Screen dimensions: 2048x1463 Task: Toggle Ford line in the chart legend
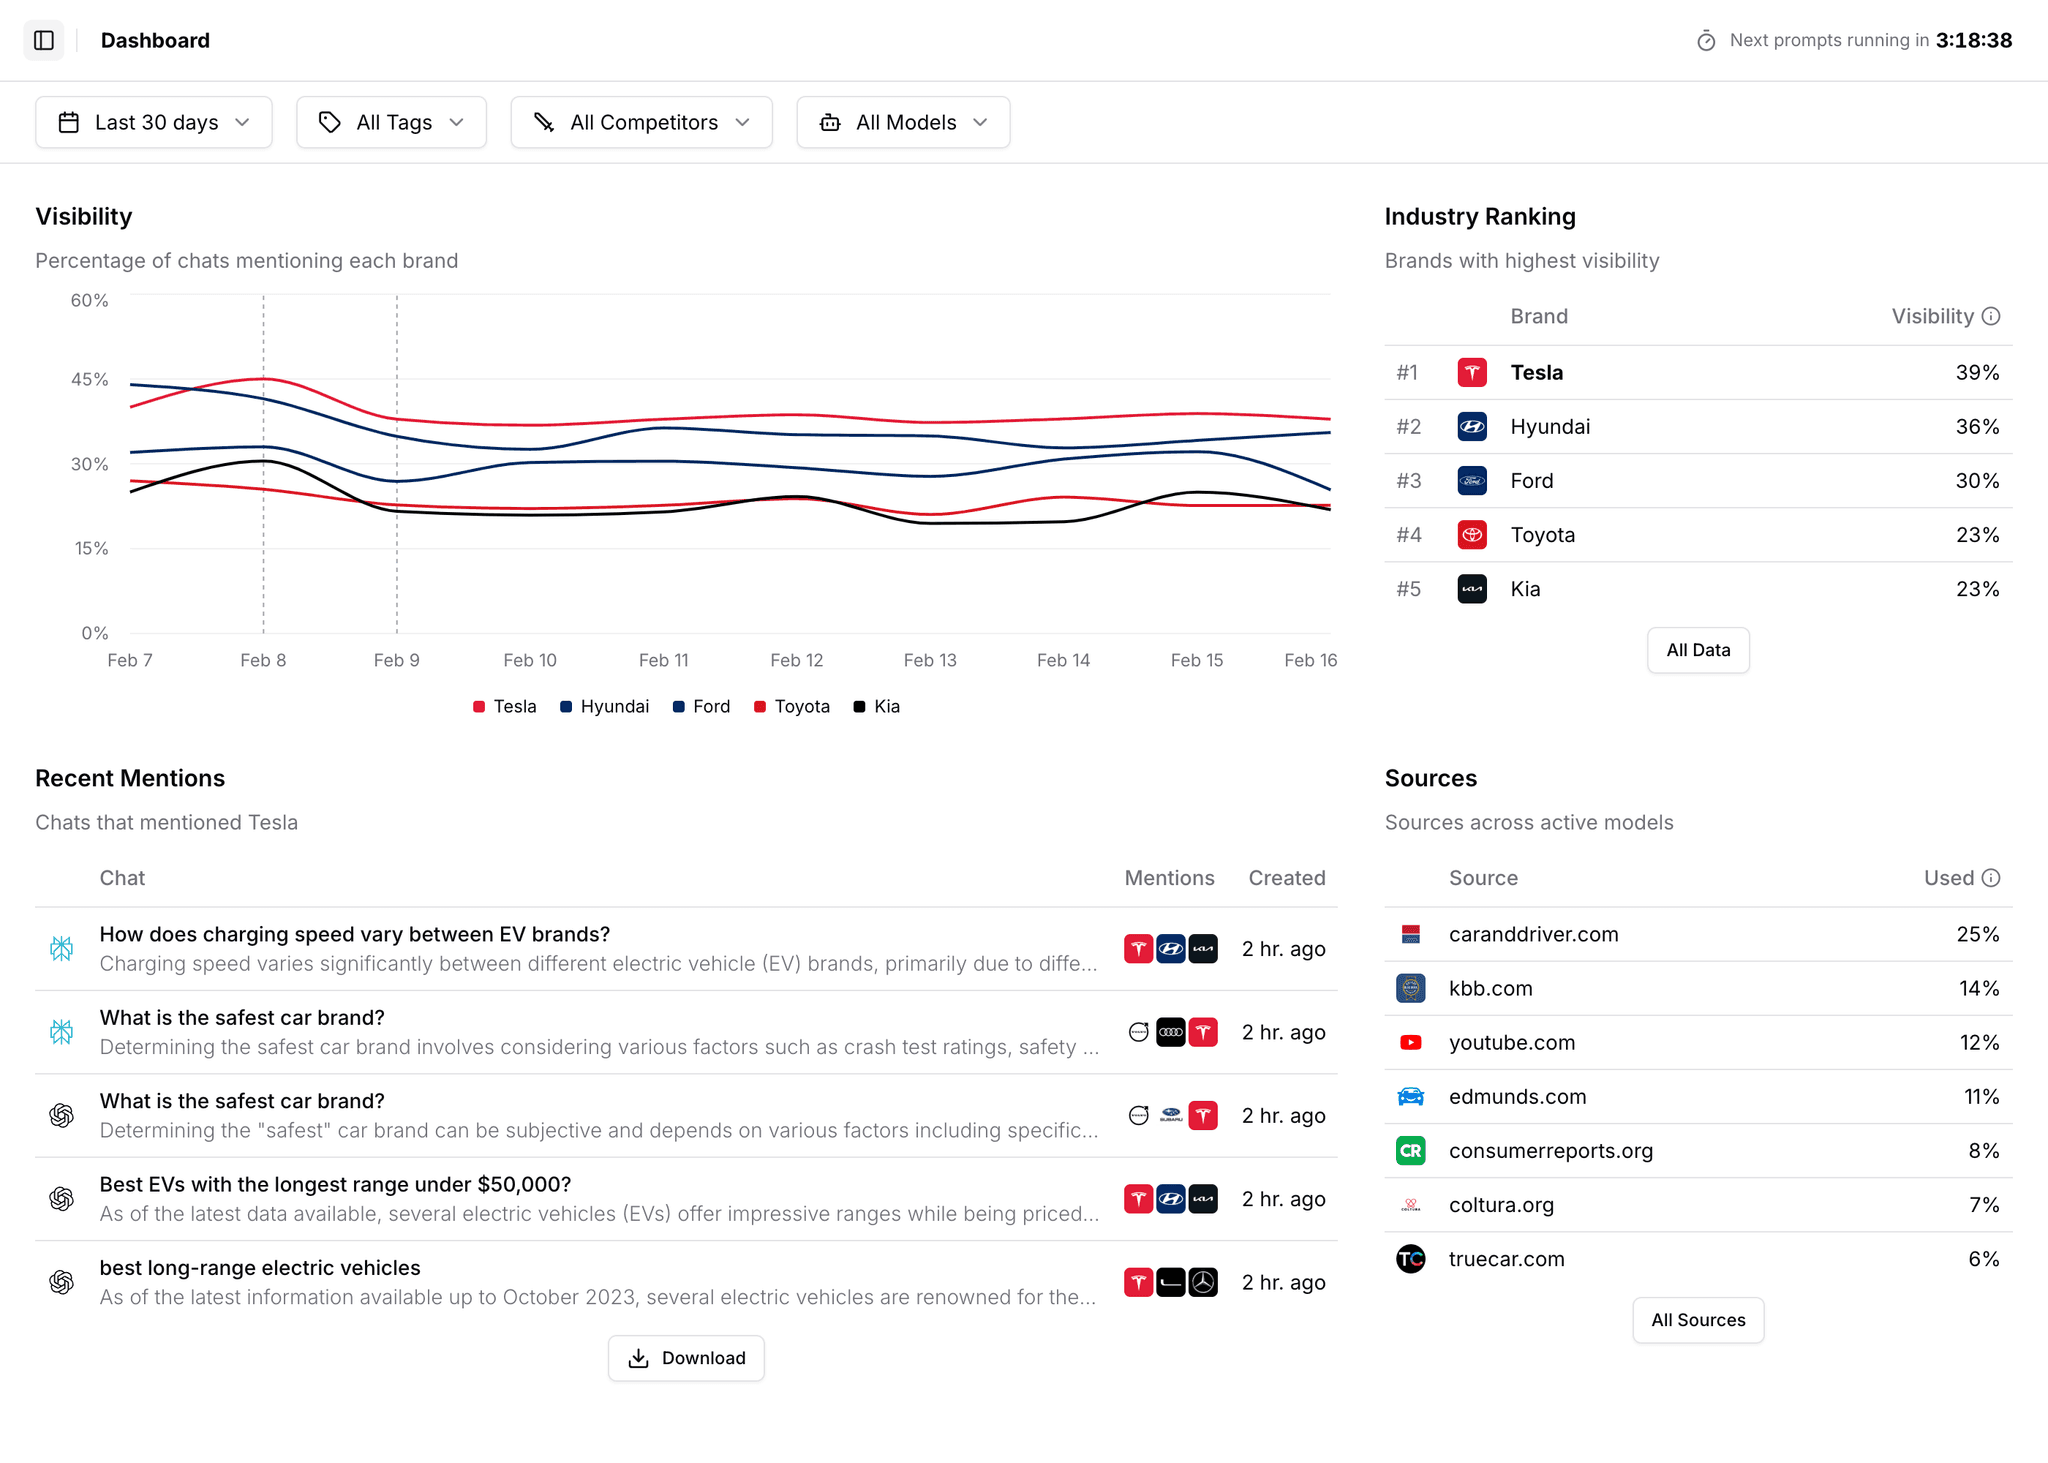[701, 706]
